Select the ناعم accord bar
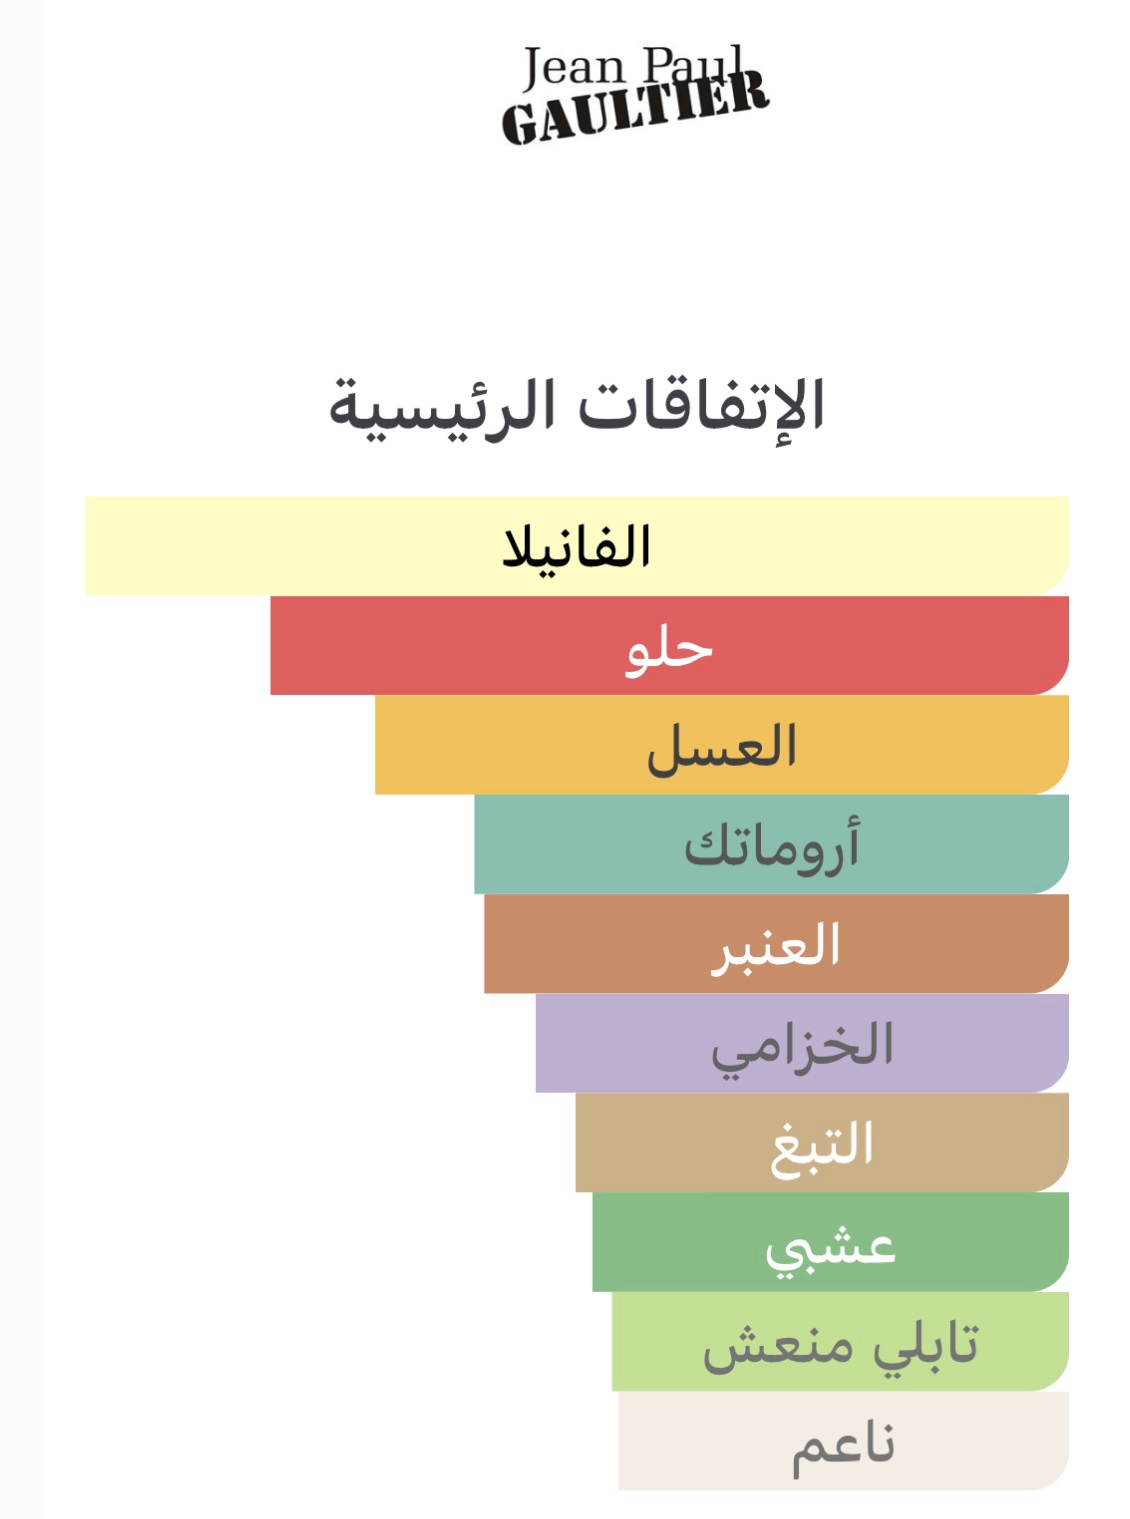 point(843,1441)
